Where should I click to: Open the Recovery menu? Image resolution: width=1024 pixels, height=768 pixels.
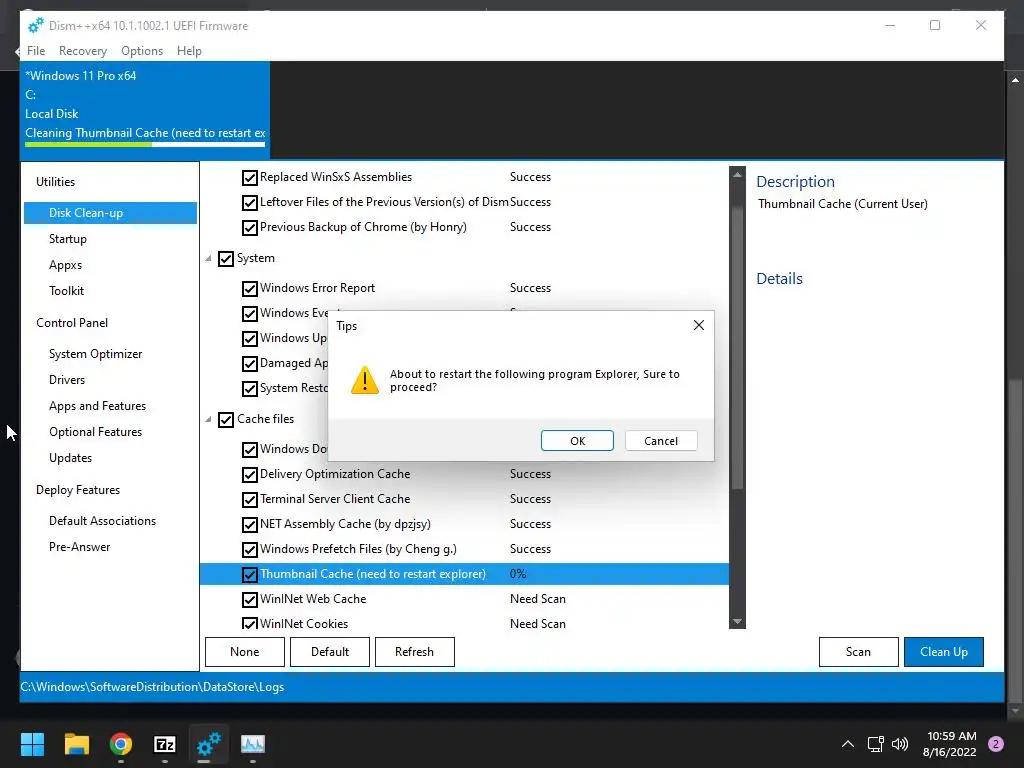coord(82,50)
